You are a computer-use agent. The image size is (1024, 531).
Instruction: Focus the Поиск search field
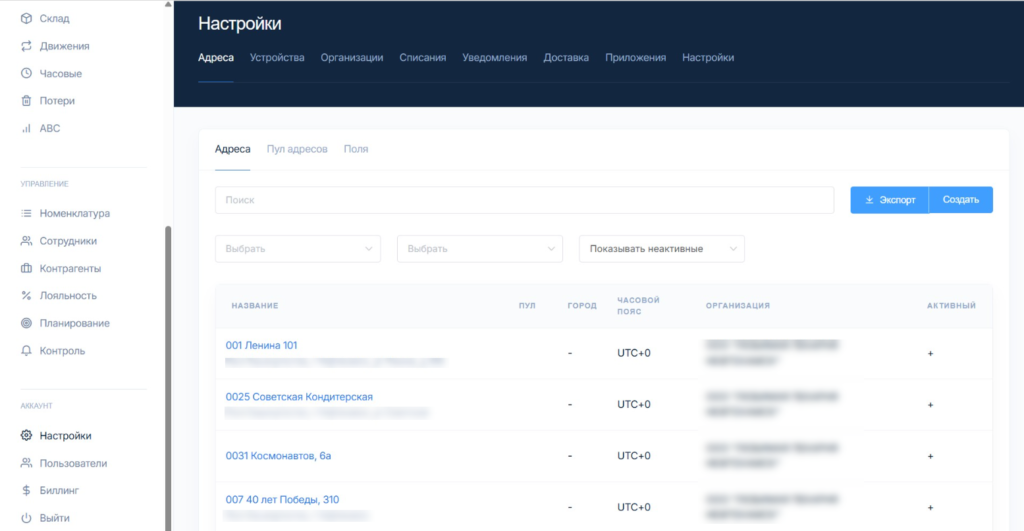click(524, 200)
